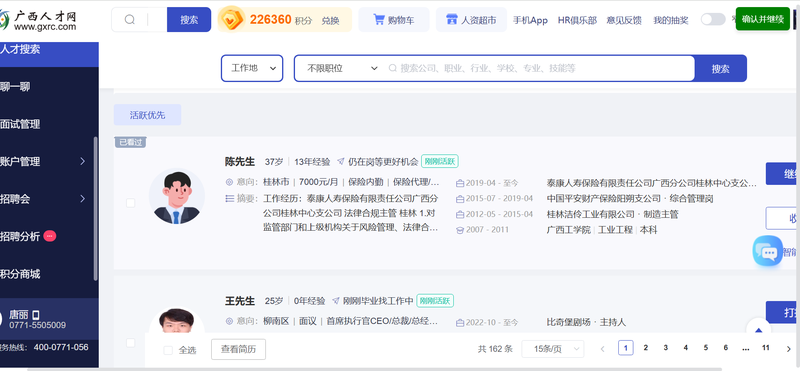Open 王先生's avatar picture
800x371 pixels.
click(x=177, y=320)
